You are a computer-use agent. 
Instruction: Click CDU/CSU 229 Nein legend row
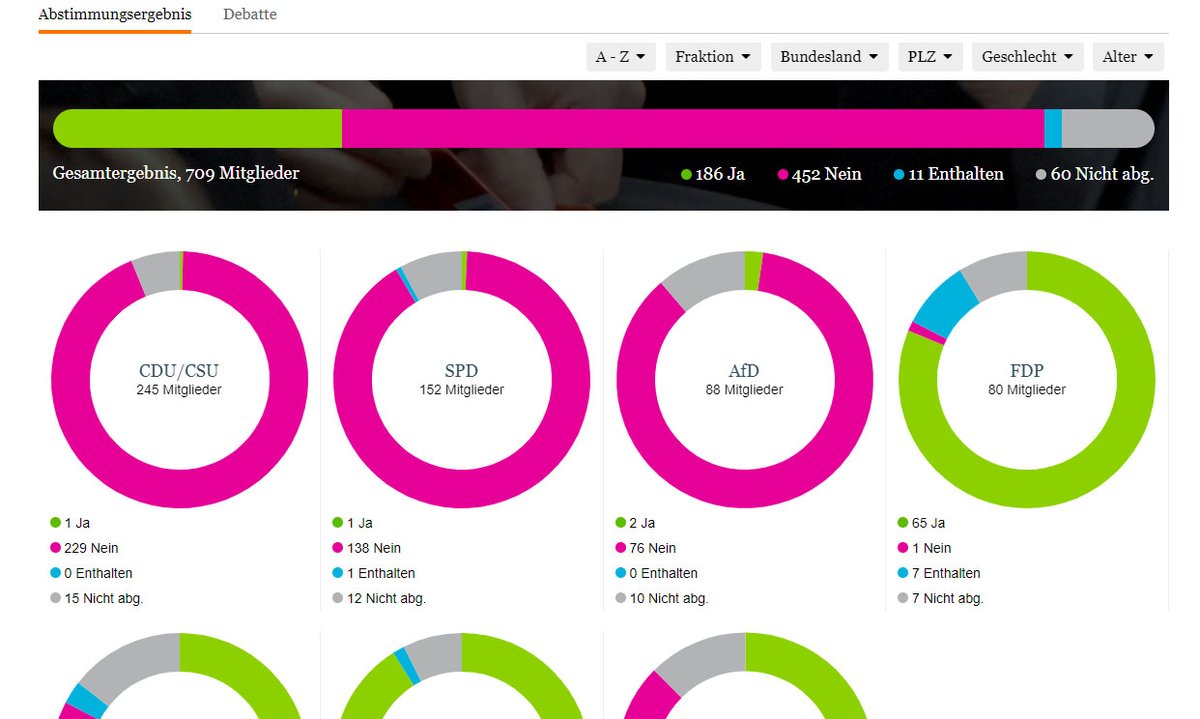(85, 548)
